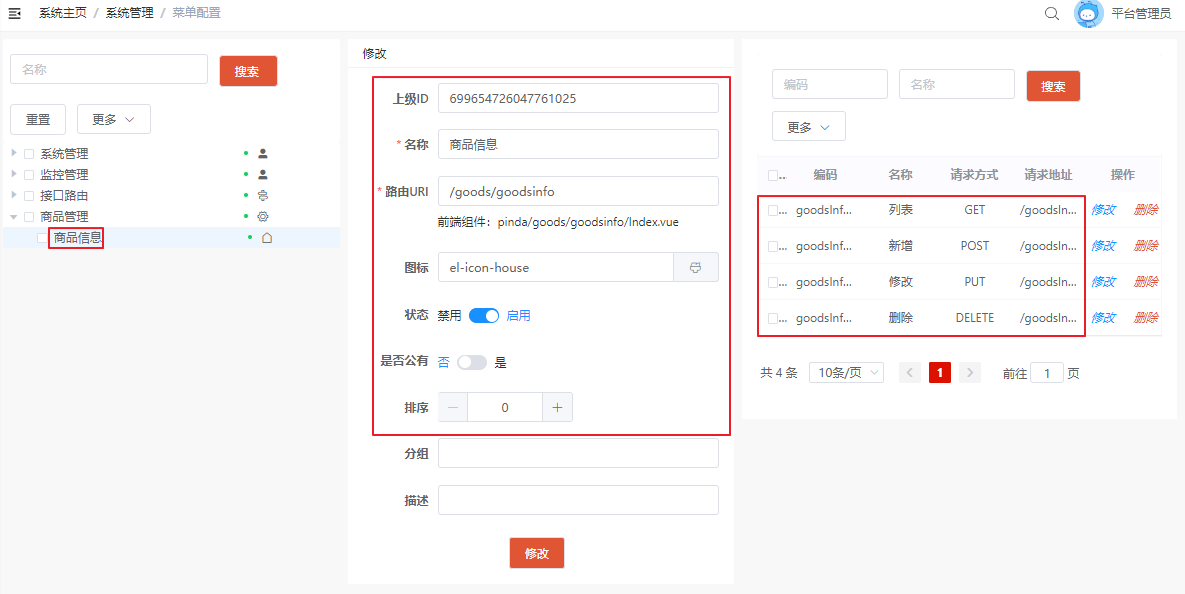This screenshot has height=594, width=1185.
Task: Expand the 系统管理 tree node
Action: coord(14,153)
